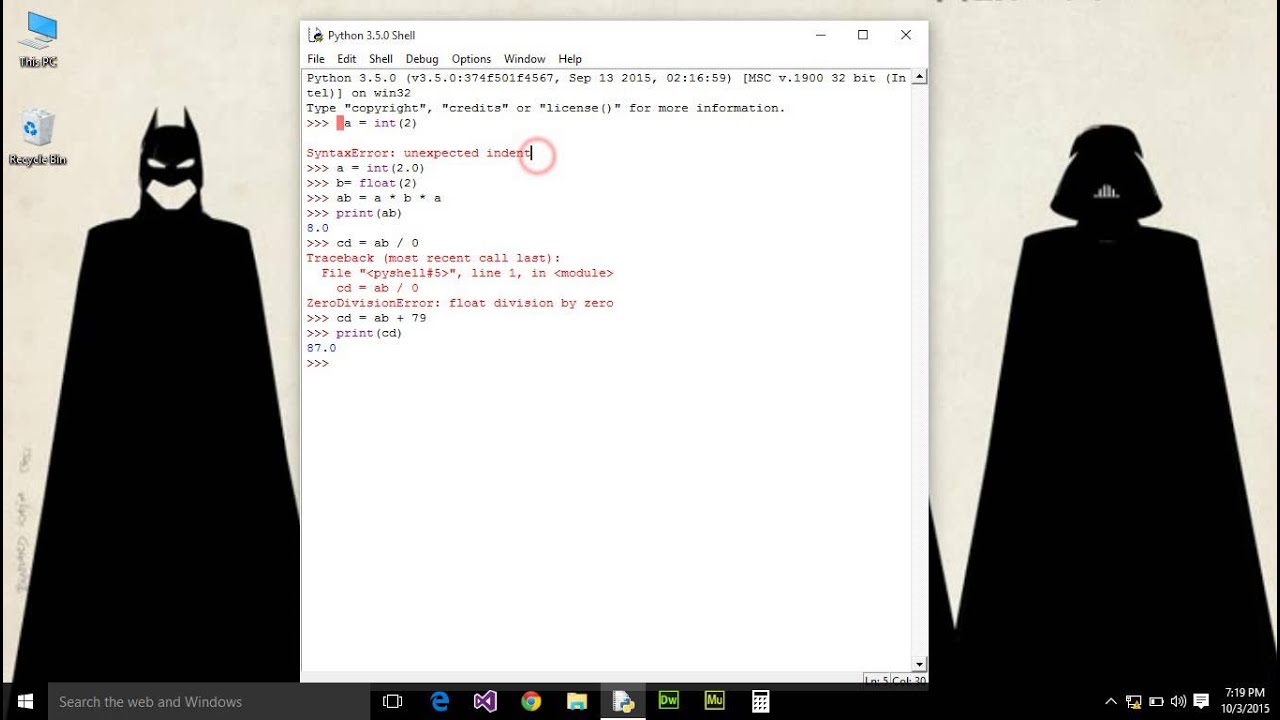Viewport: 1280px width, 720px height.
Task: Open This PC desktop icon
Action: (x=38, y=40)
